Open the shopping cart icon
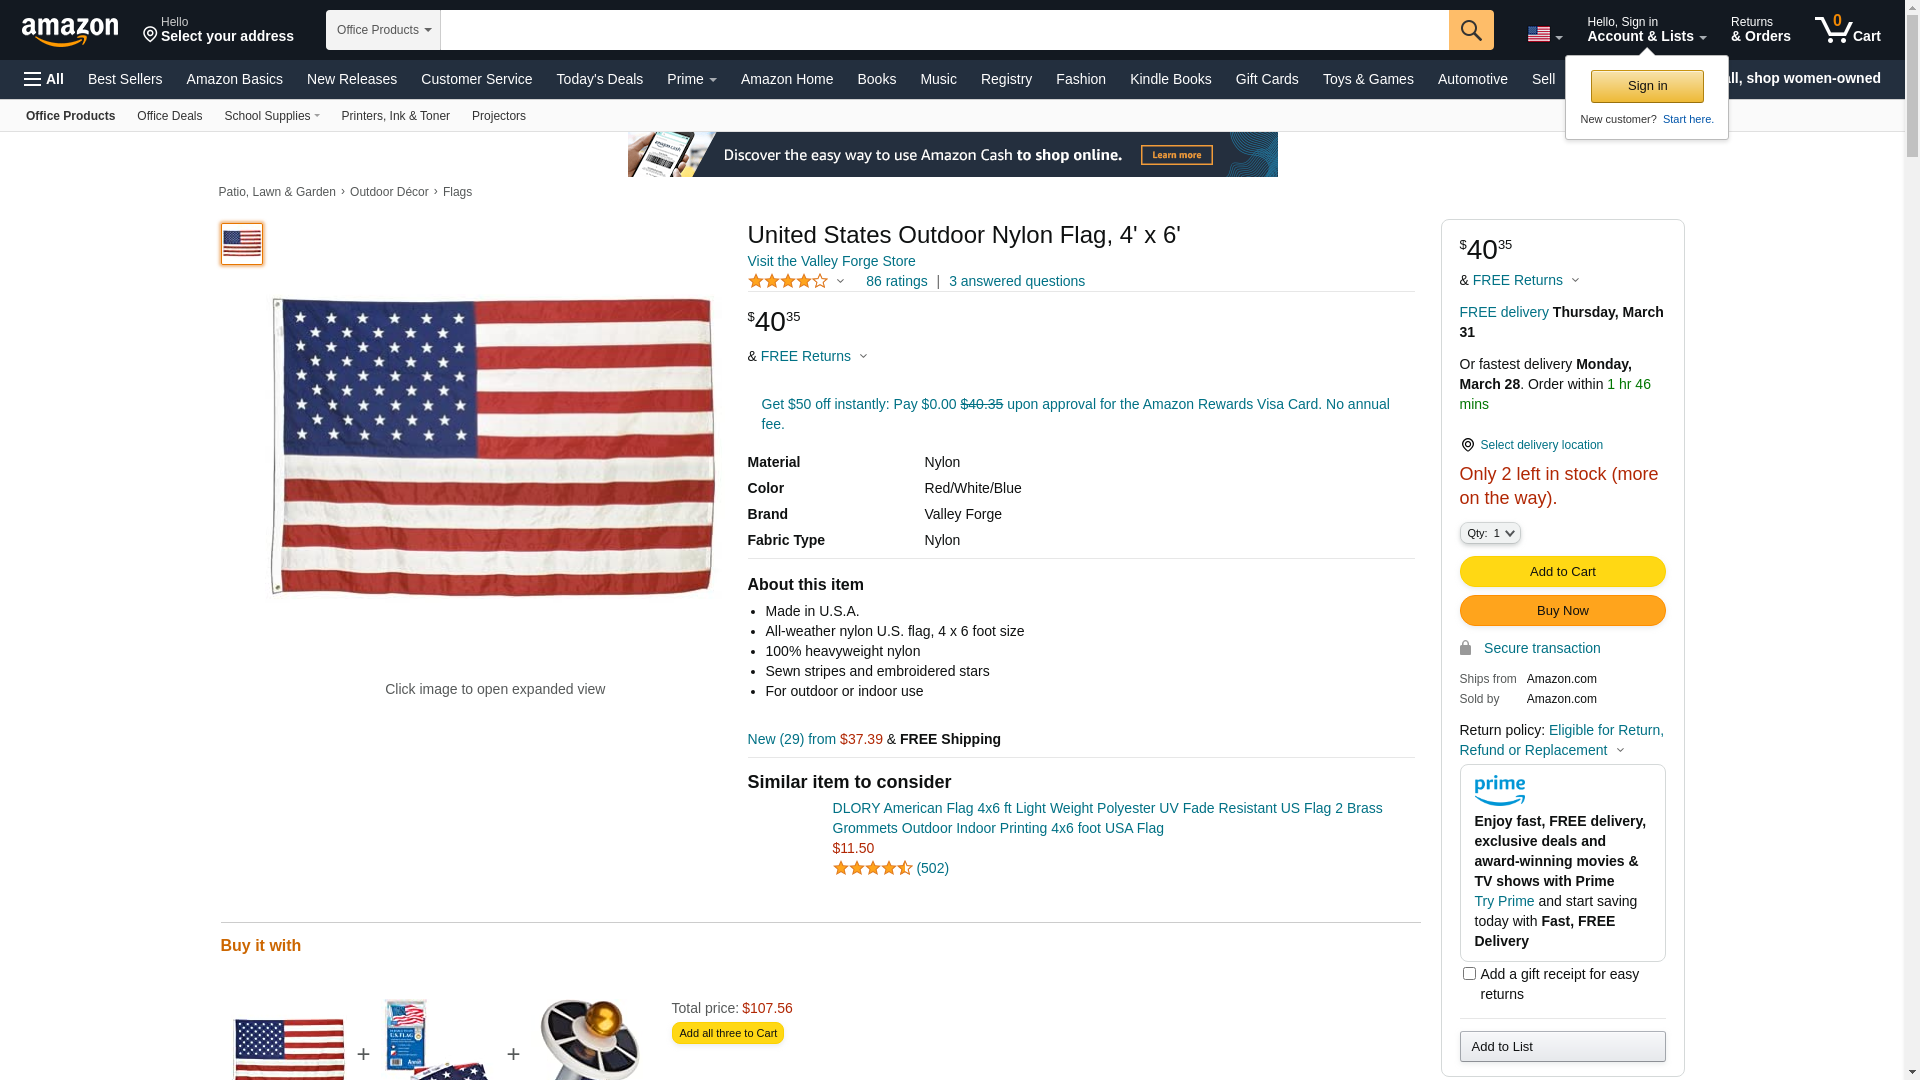The image size is (1920, 1080). tap(1848, 29)
